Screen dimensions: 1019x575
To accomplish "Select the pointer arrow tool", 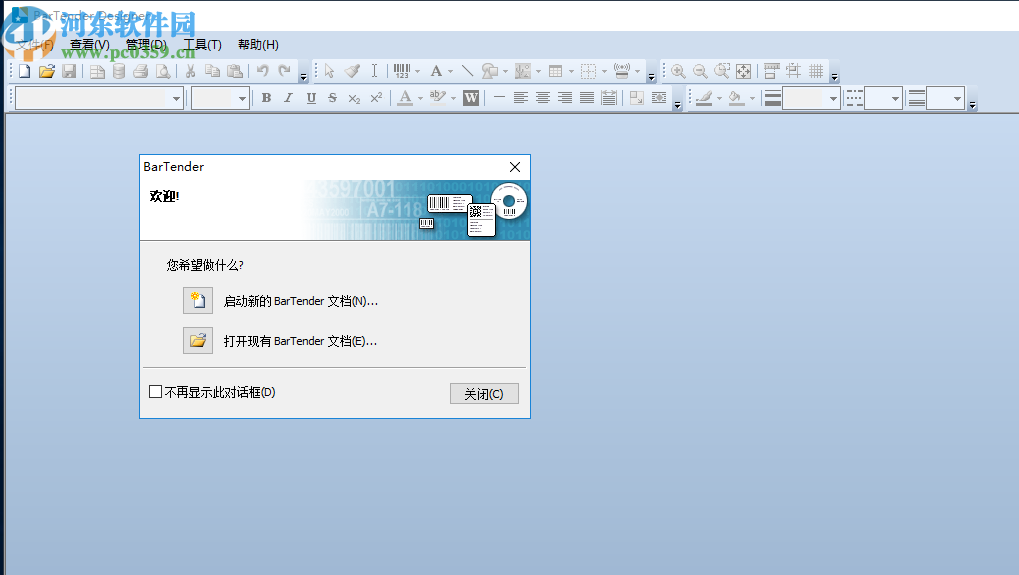I will click(x=329, y=71).
